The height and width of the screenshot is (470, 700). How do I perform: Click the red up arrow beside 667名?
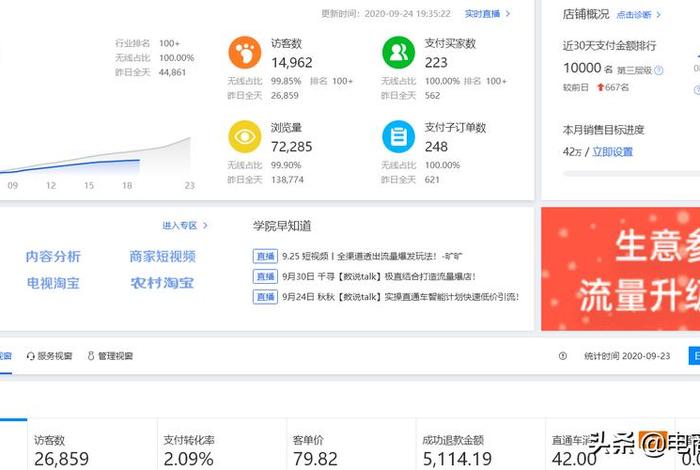pyautogui.click(x=600, y=87)
